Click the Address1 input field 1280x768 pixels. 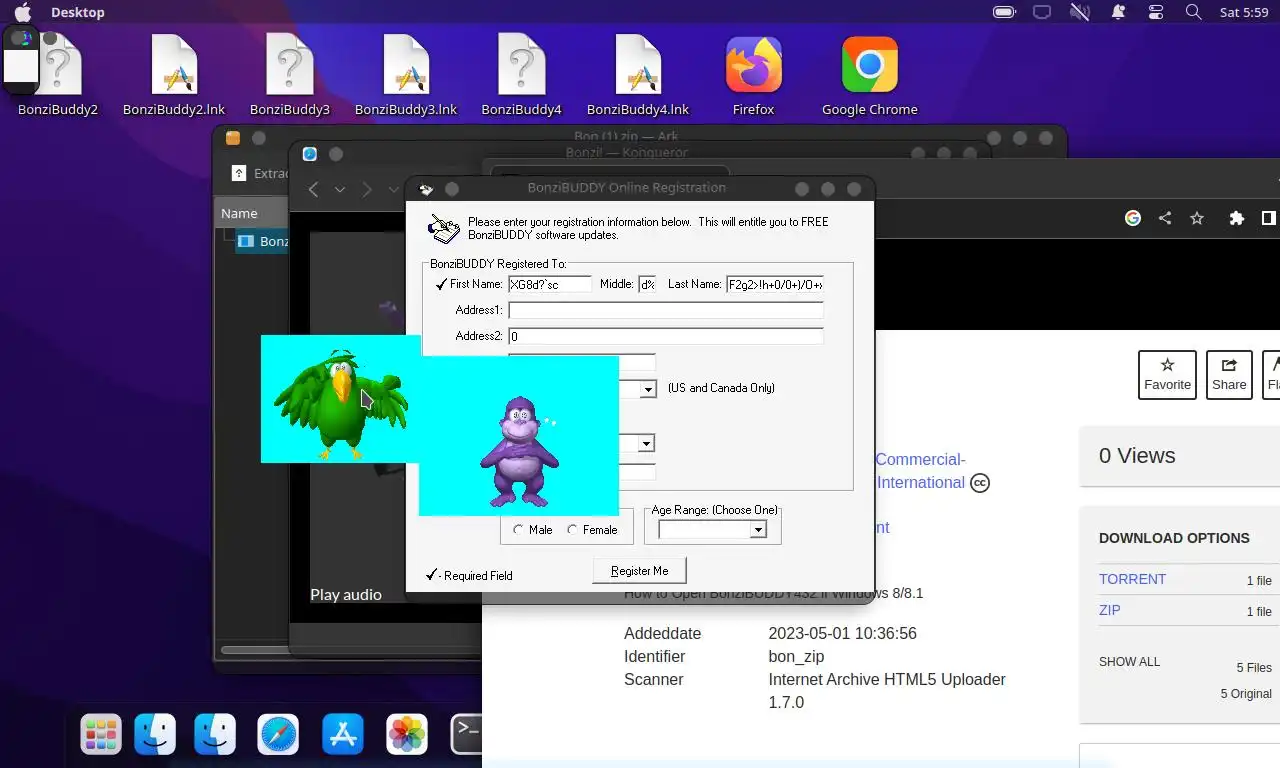click(666, 310)
